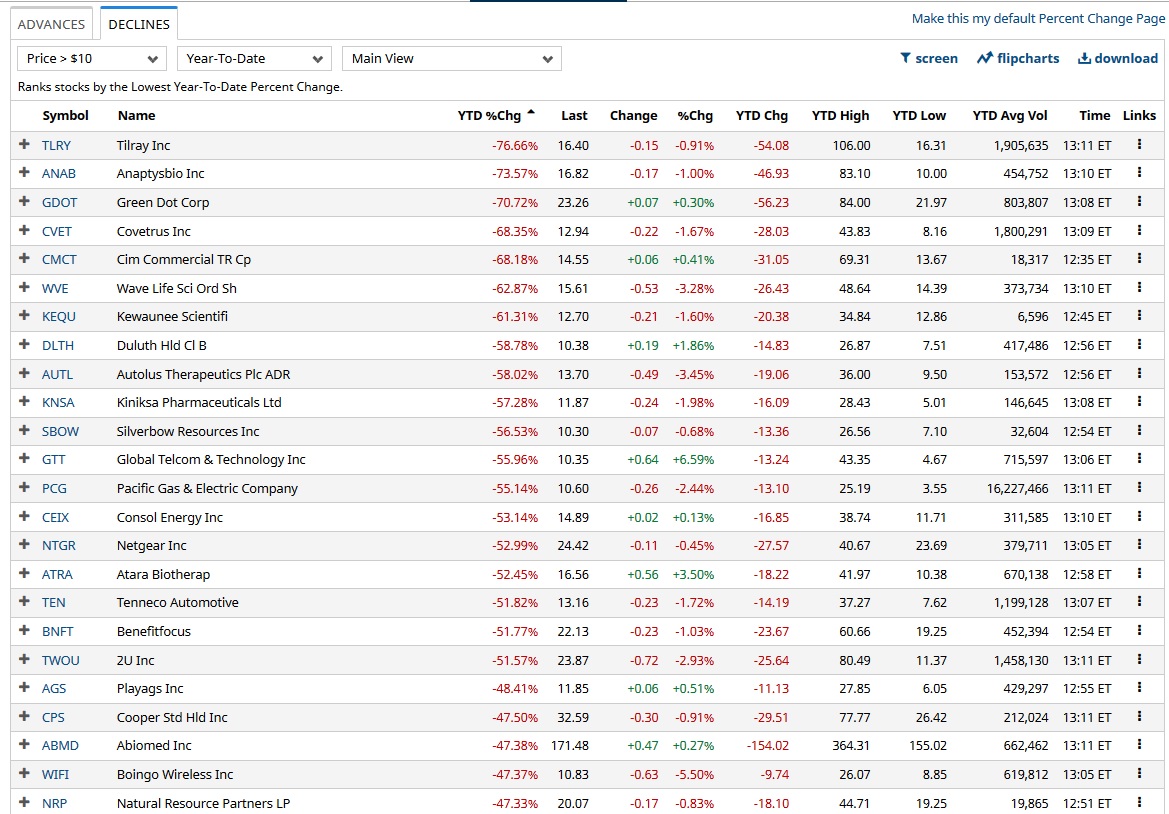Click the 16,227,466 volume value

(x=1018, y=489)
